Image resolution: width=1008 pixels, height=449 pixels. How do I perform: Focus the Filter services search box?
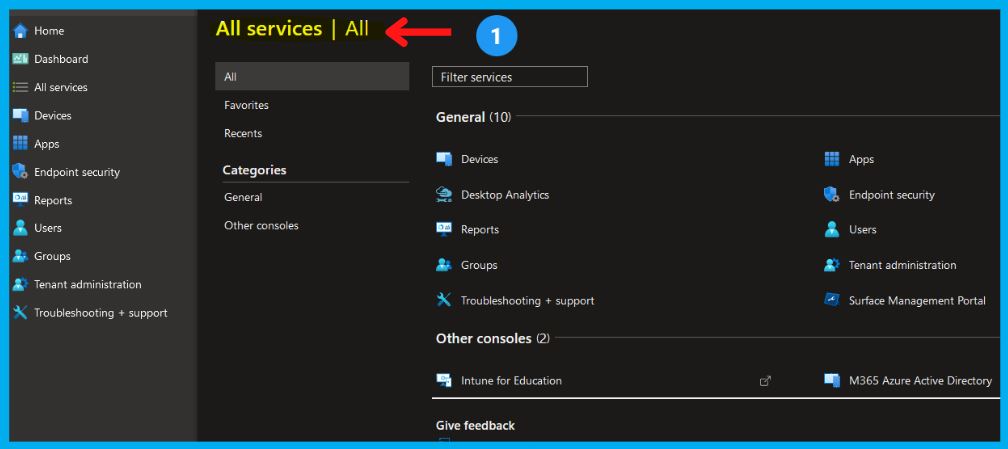[510, 77]
